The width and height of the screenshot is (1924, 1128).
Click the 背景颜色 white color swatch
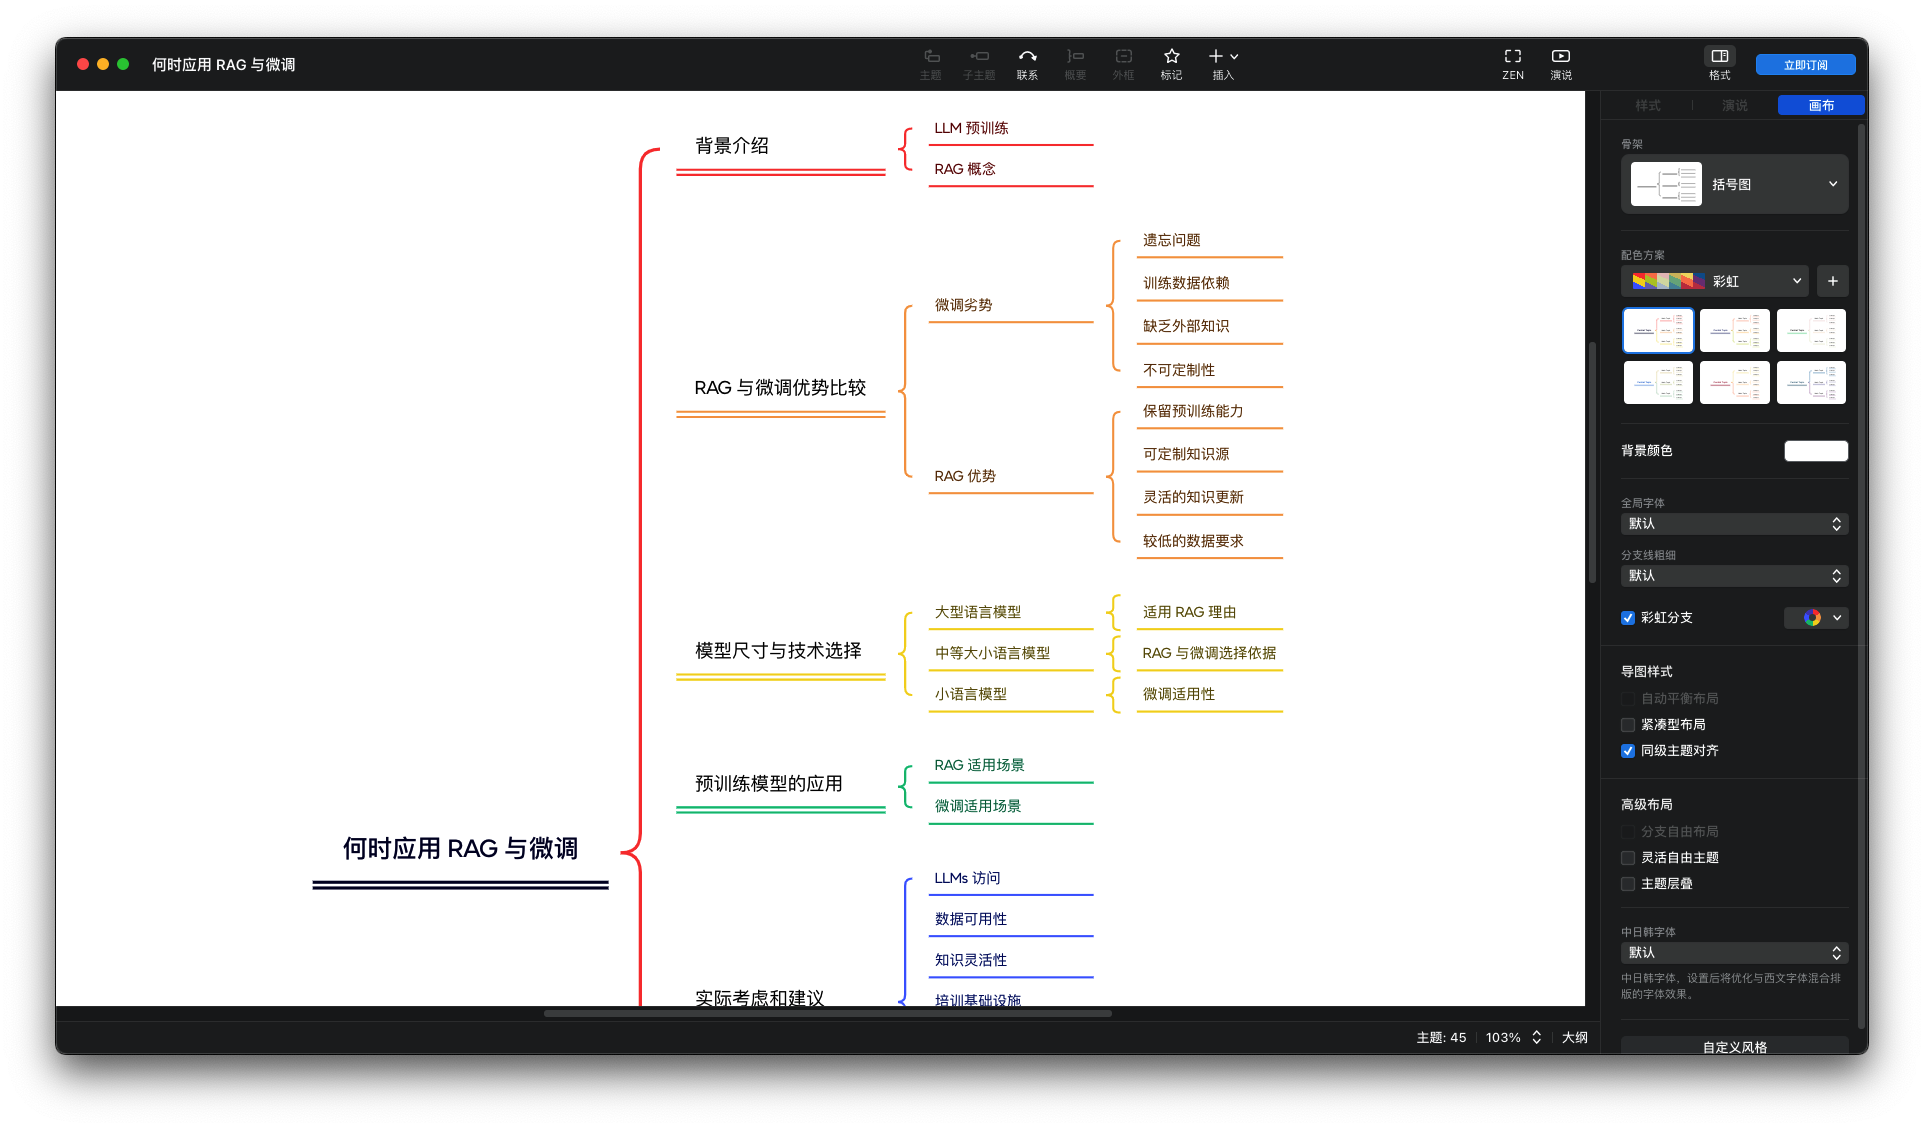pyautogui.click(x=1815, y=451)
